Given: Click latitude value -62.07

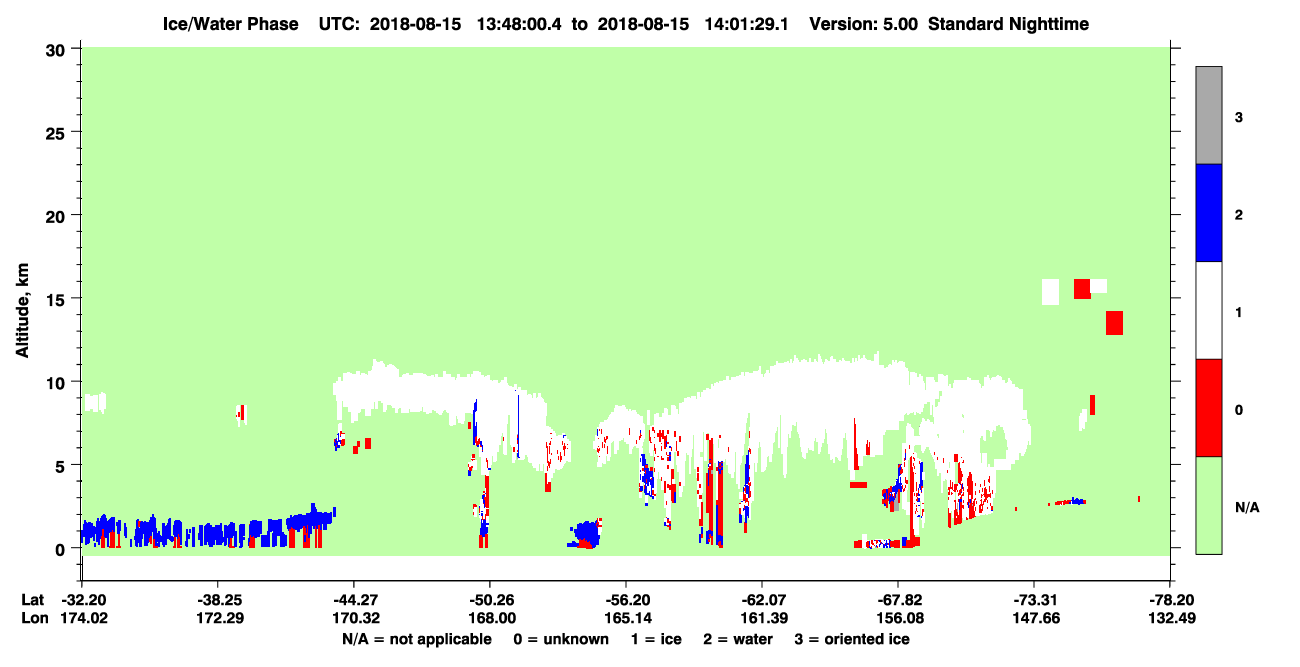Looking at the screenshot, I should tap(761, 600).
